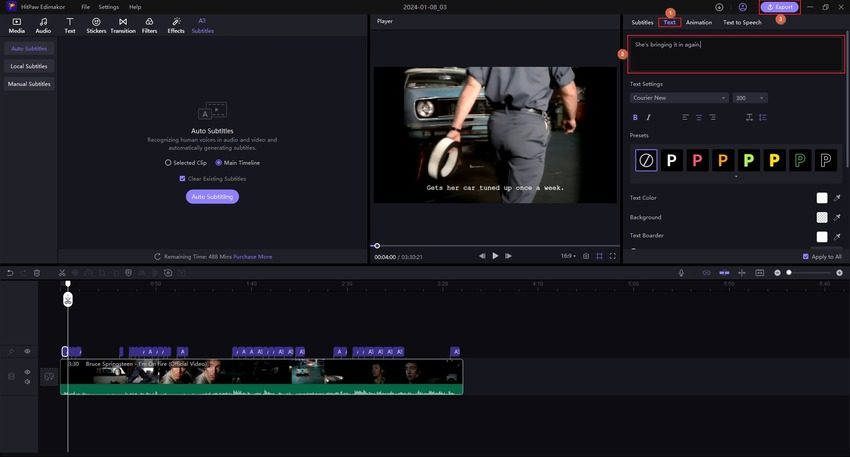The image size is (850, 457).
Task: Pick text border color with eyedropper
Action: [x=837, y=236]
